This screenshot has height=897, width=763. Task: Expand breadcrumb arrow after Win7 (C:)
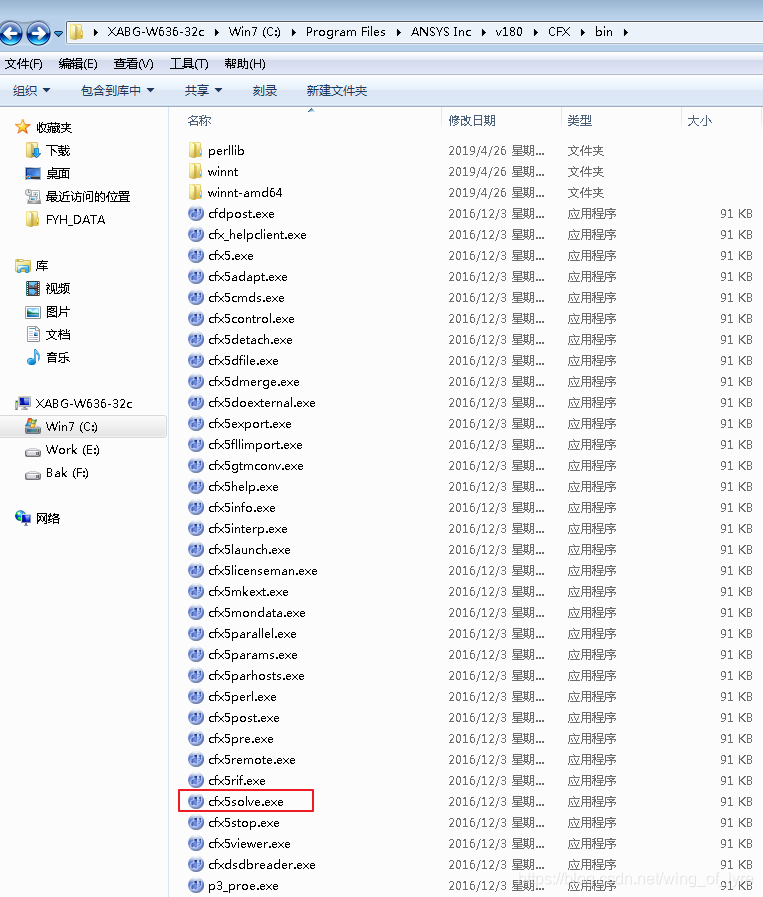point(294,33)
